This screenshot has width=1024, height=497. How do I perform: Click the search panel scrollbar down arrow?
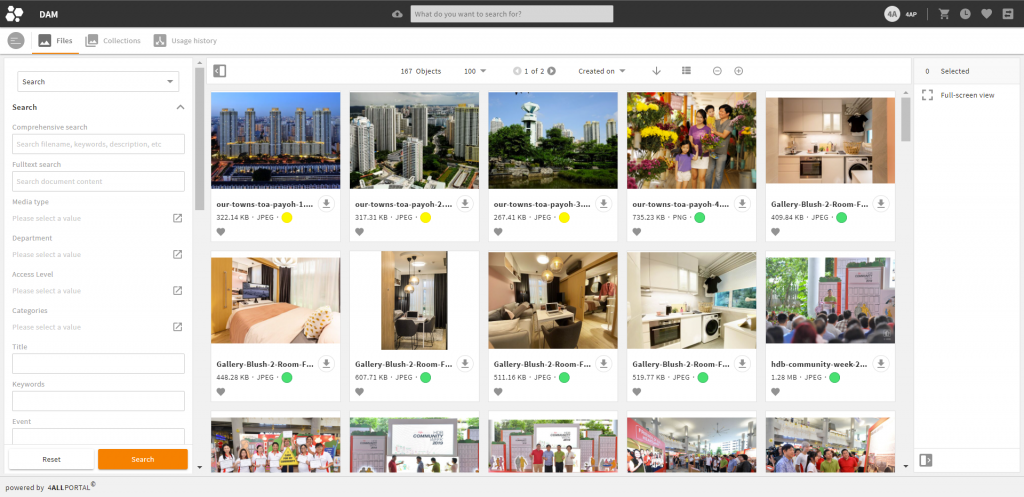(x=199, y=467)
